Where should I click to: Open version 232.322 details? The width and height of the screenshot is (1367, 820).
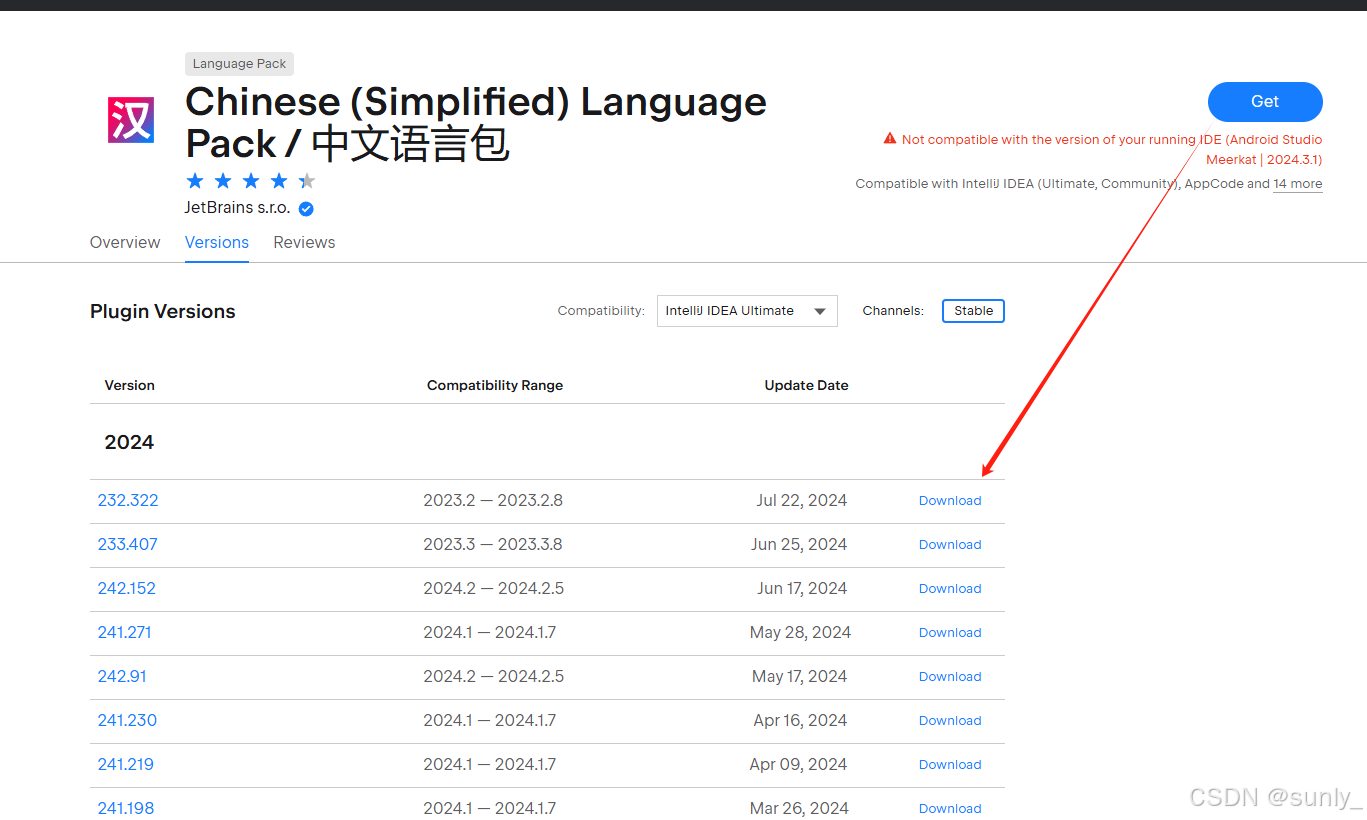pyautogui.click(x=128, y=500)
